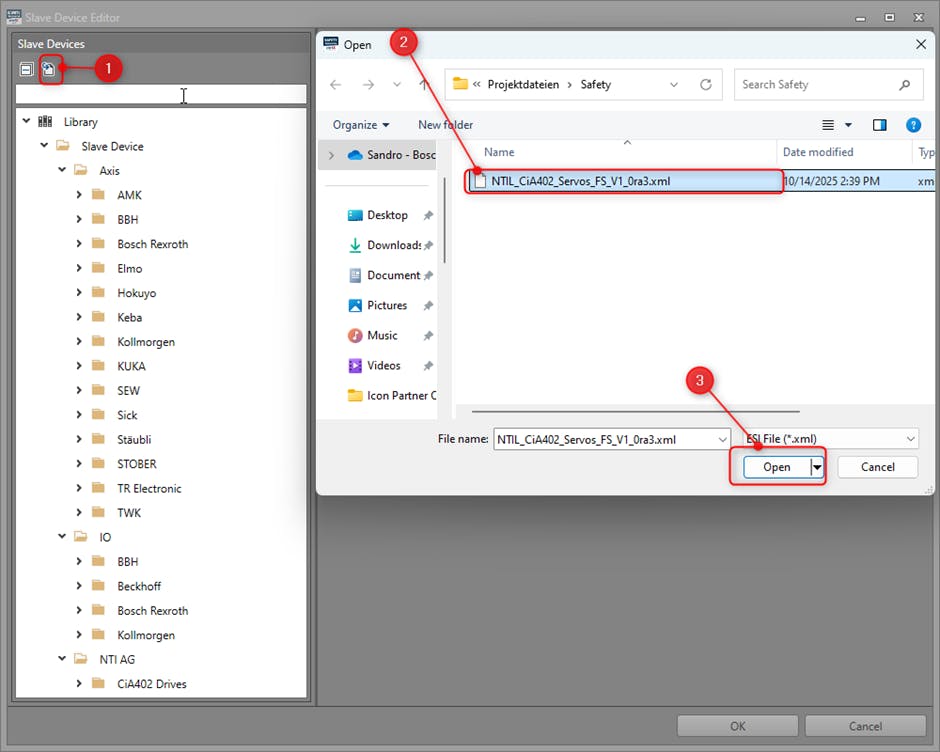Cancel the Open file dialog
This screenshot has width=940, height=752.
pos(877,467)
